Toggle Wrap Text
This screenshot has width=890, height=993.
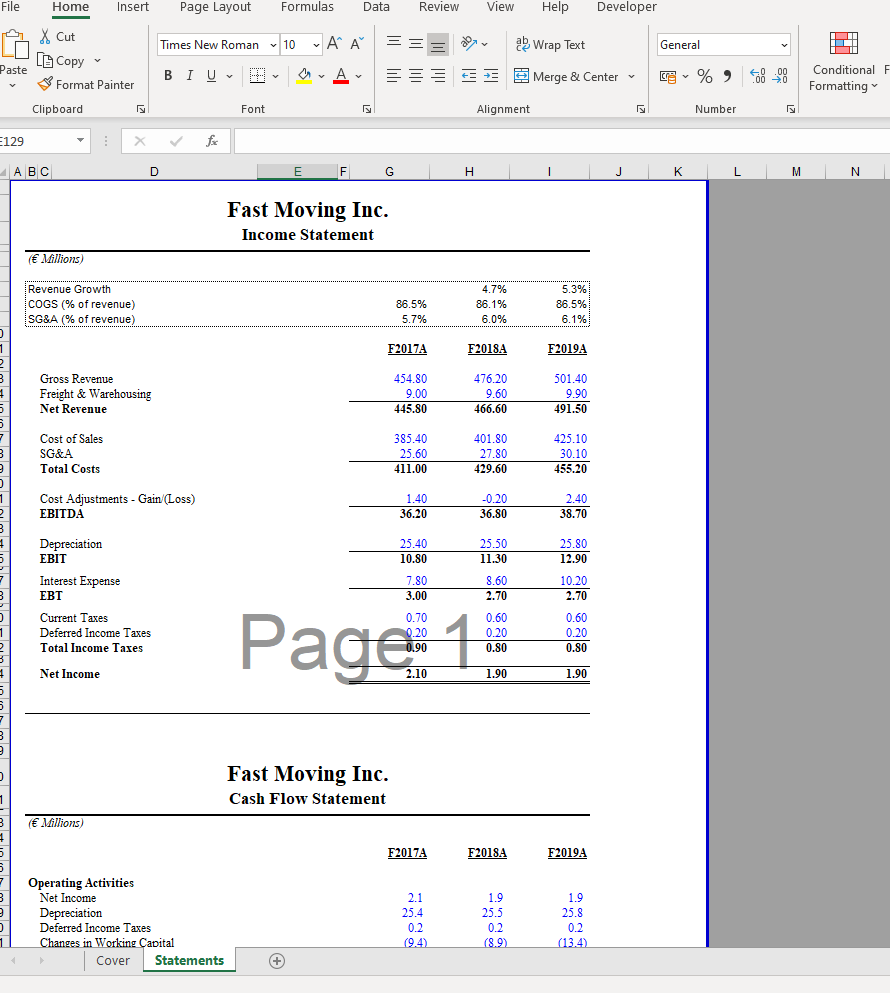(x=550, y=44)
